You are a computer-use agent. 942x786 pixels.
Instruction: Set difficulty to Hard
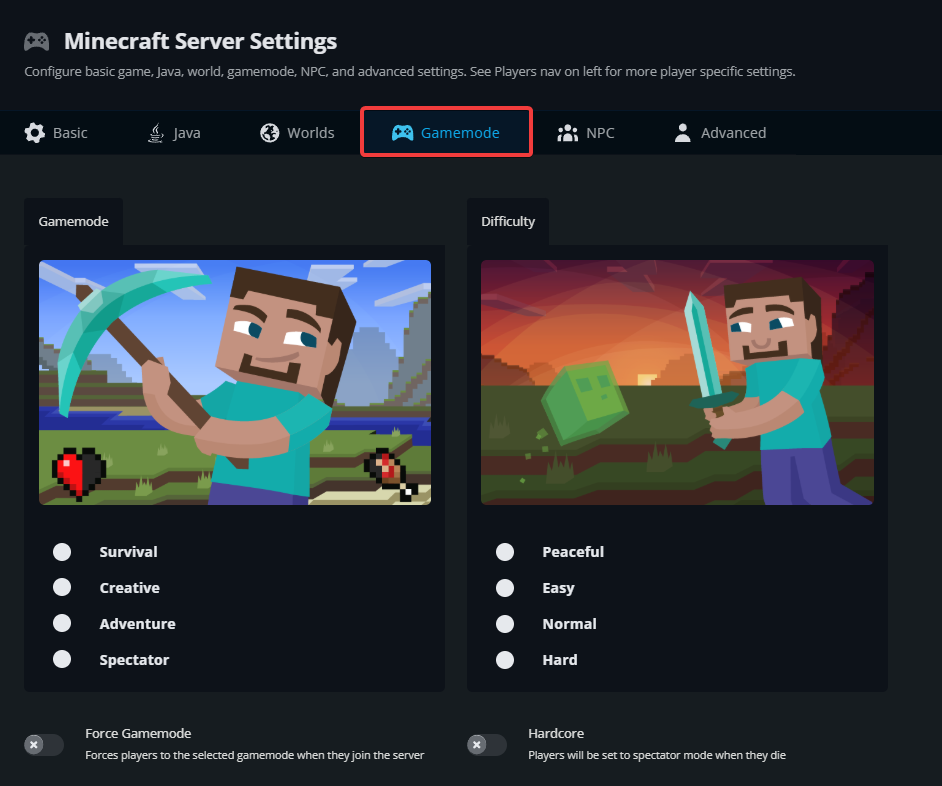click(x=505, y=659)
